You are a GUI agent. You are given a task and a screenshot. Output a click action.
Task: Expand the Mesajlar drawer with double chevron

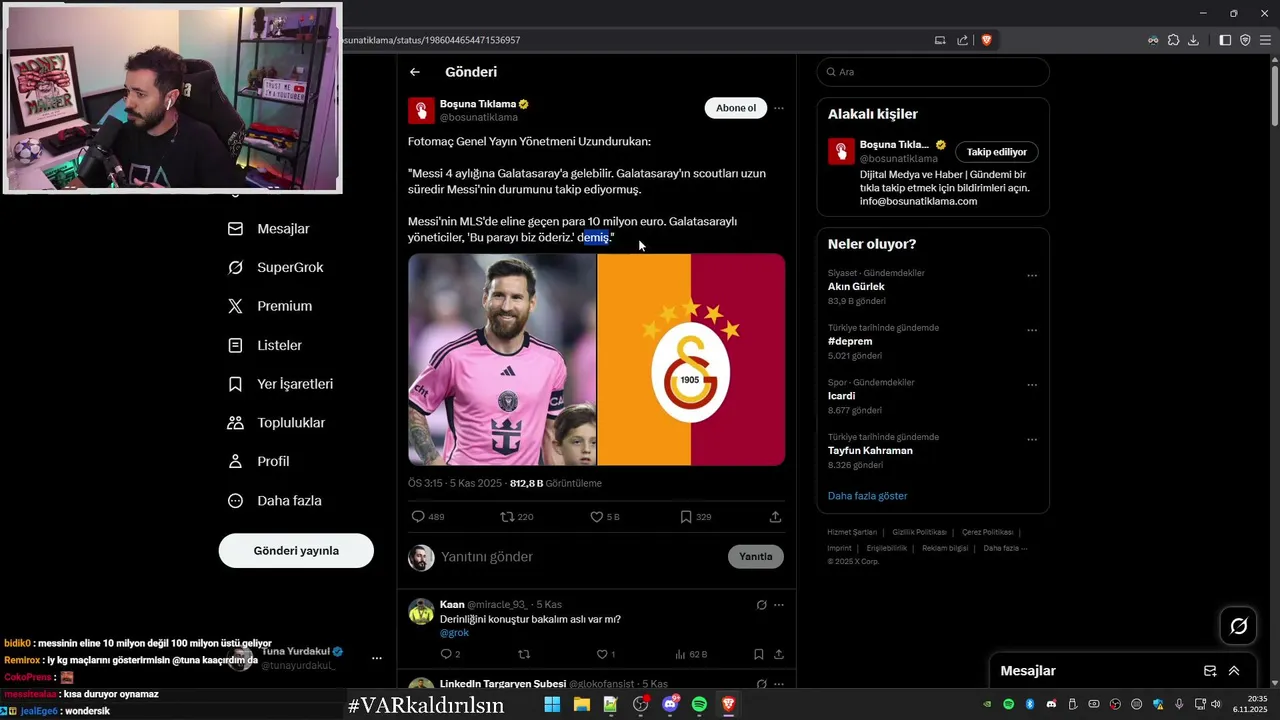pyautogui.click(x=1234, y=671)
